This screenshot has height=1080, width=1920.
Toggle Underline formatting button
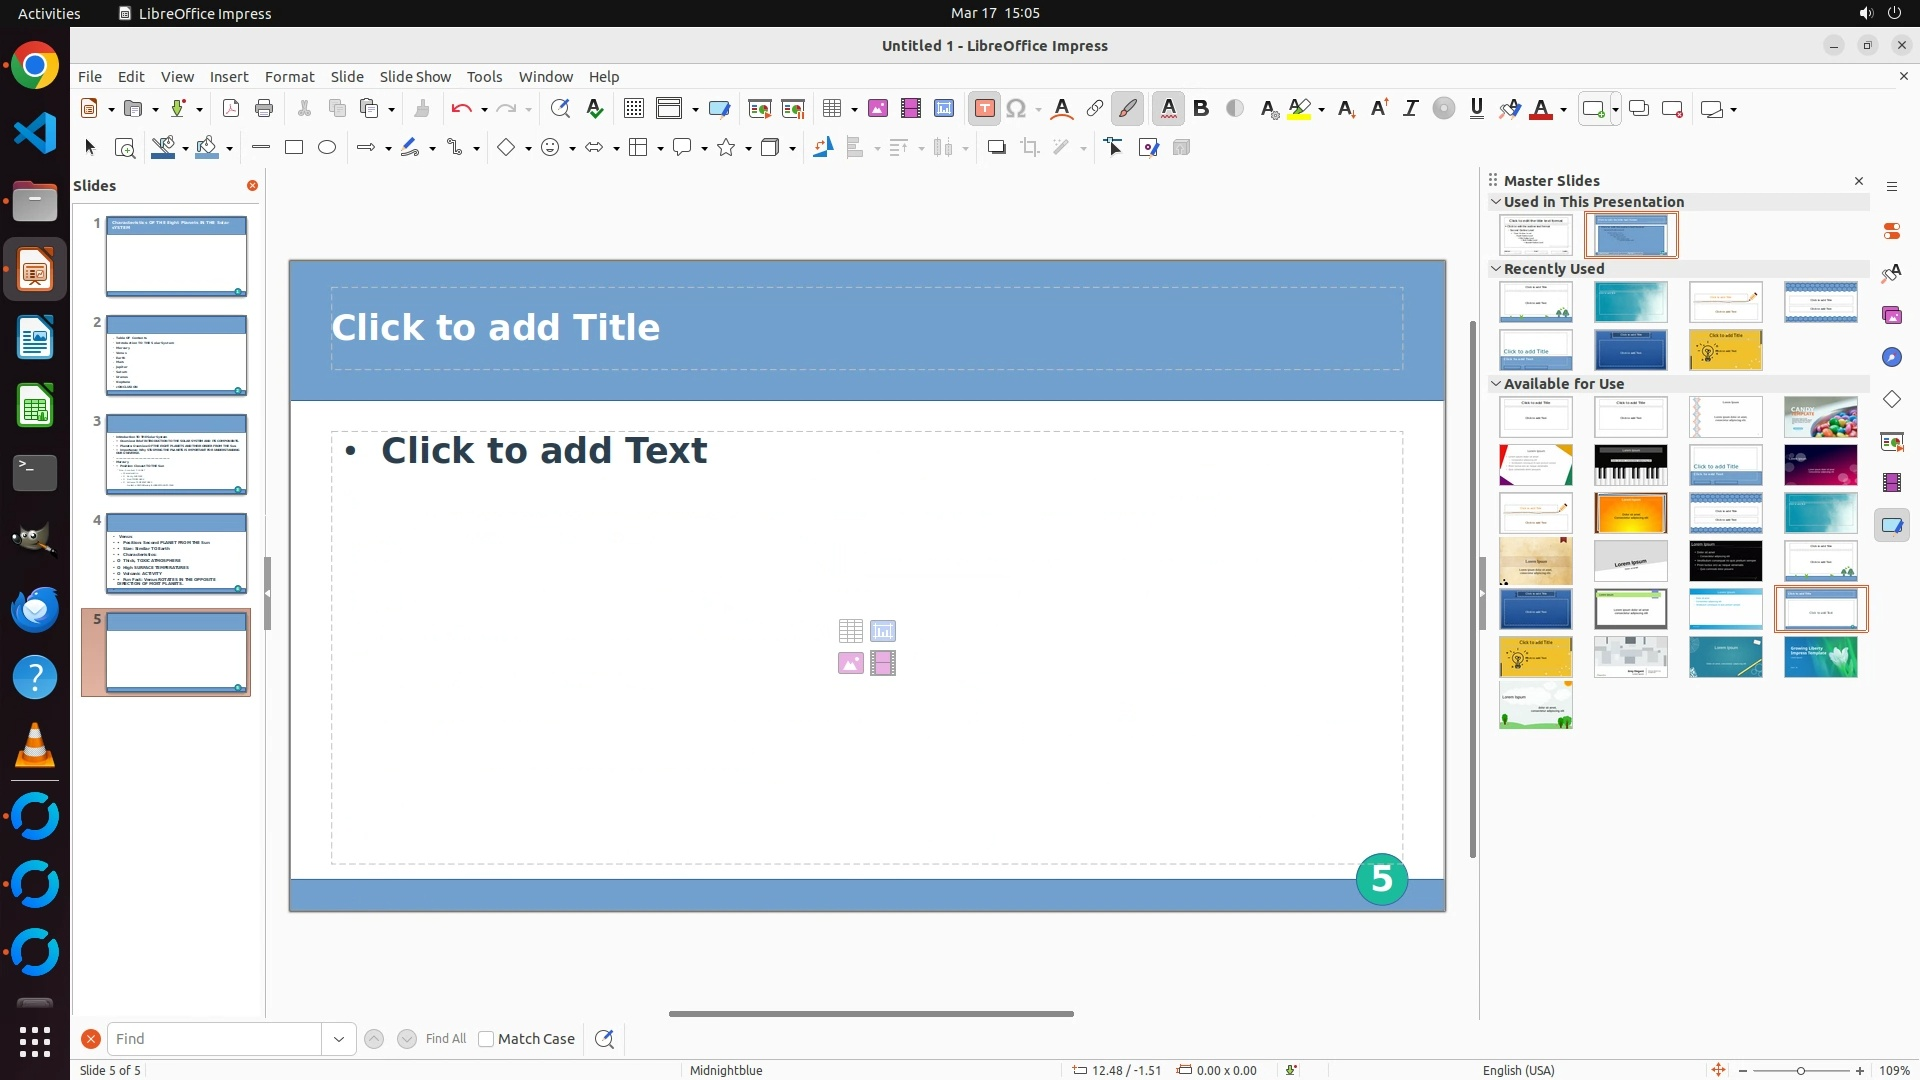click(x=1476, y=109)
